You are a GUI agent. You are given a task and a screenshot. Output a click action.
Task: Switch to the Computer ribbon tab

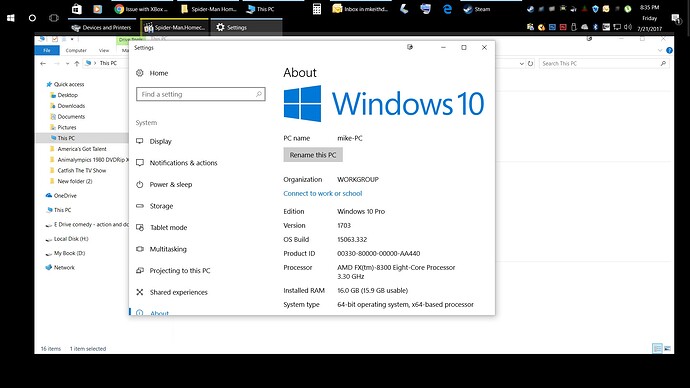[76, 51]
